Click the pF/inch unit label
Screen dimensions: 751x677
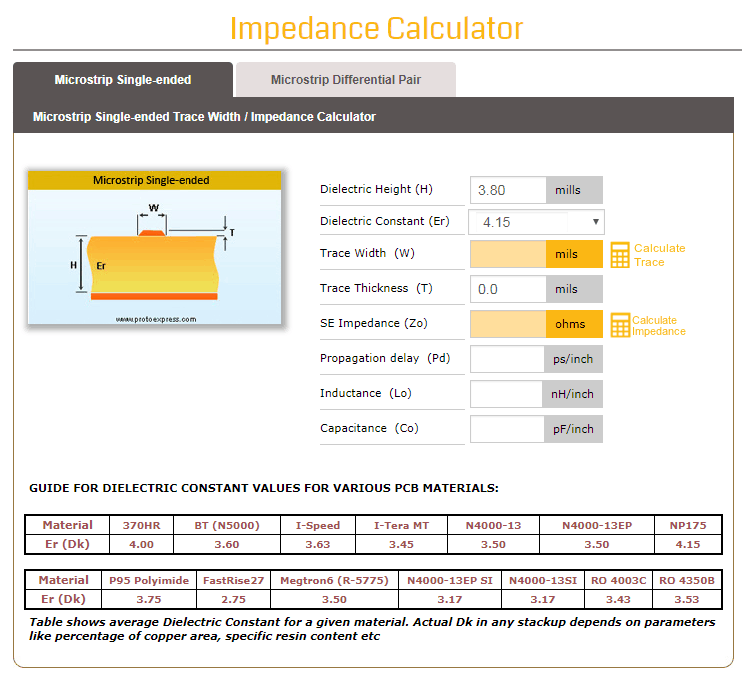(x=573, y=429)
